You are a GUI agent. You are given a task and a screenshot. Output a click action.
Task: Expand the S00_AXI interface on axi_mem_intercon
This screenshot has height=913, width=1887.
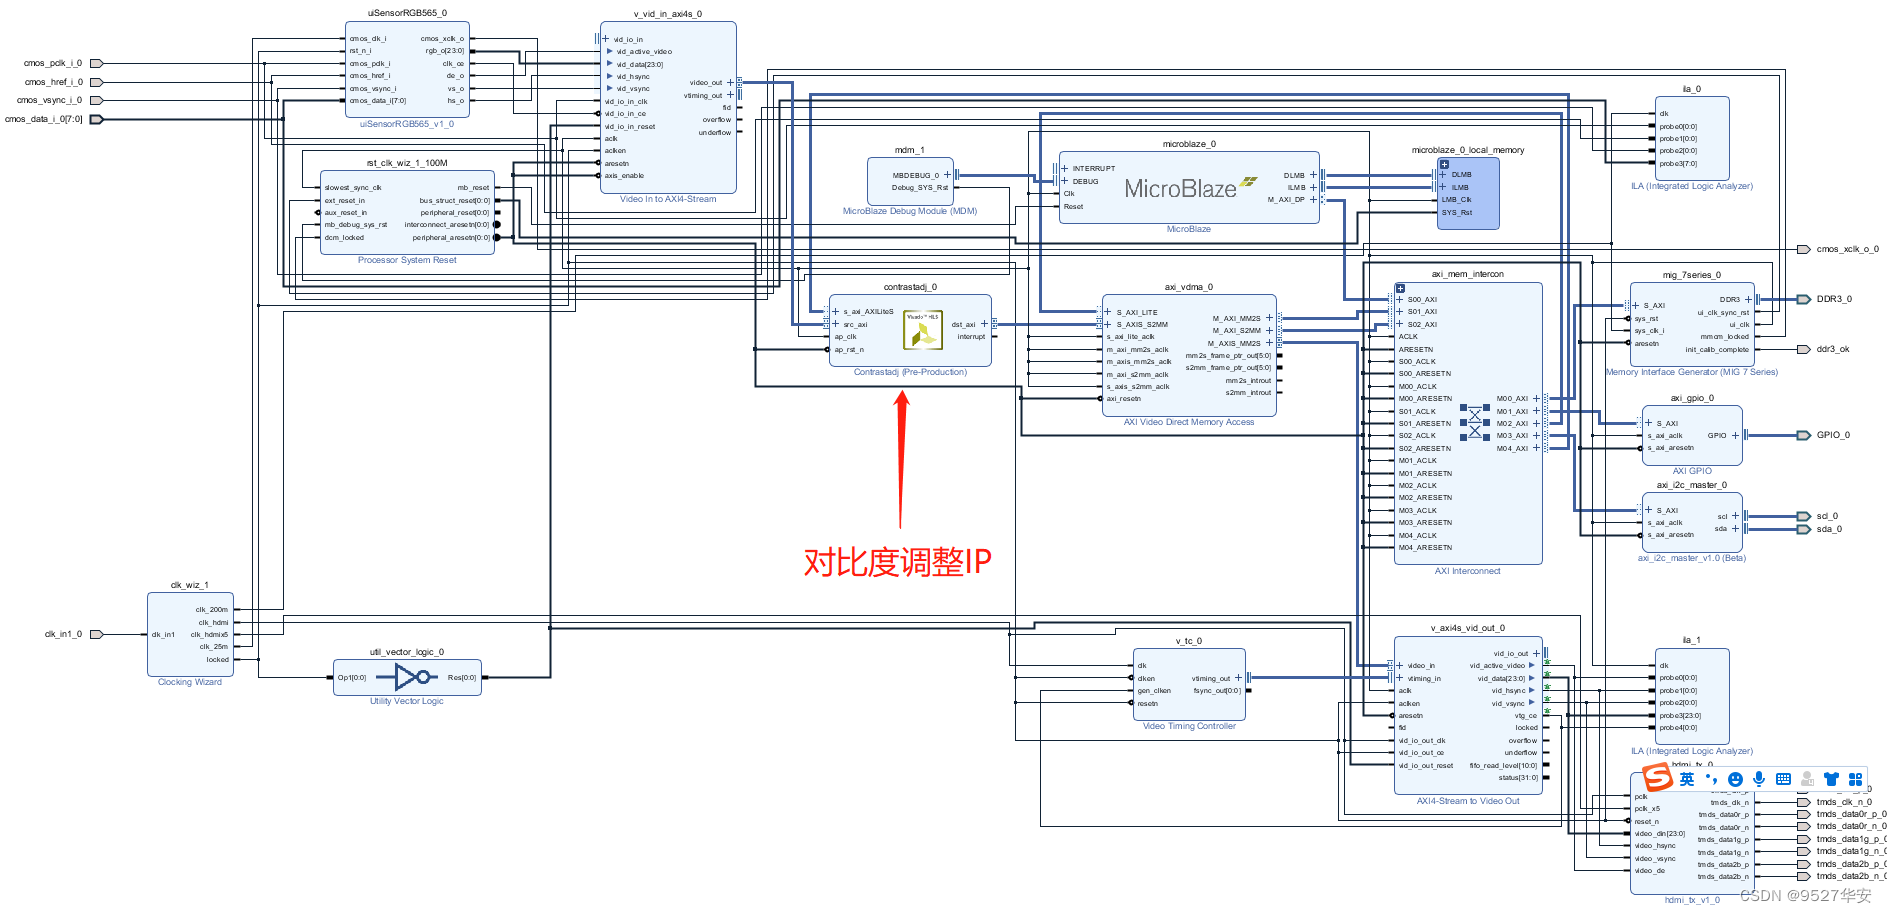click(1399, 299)
